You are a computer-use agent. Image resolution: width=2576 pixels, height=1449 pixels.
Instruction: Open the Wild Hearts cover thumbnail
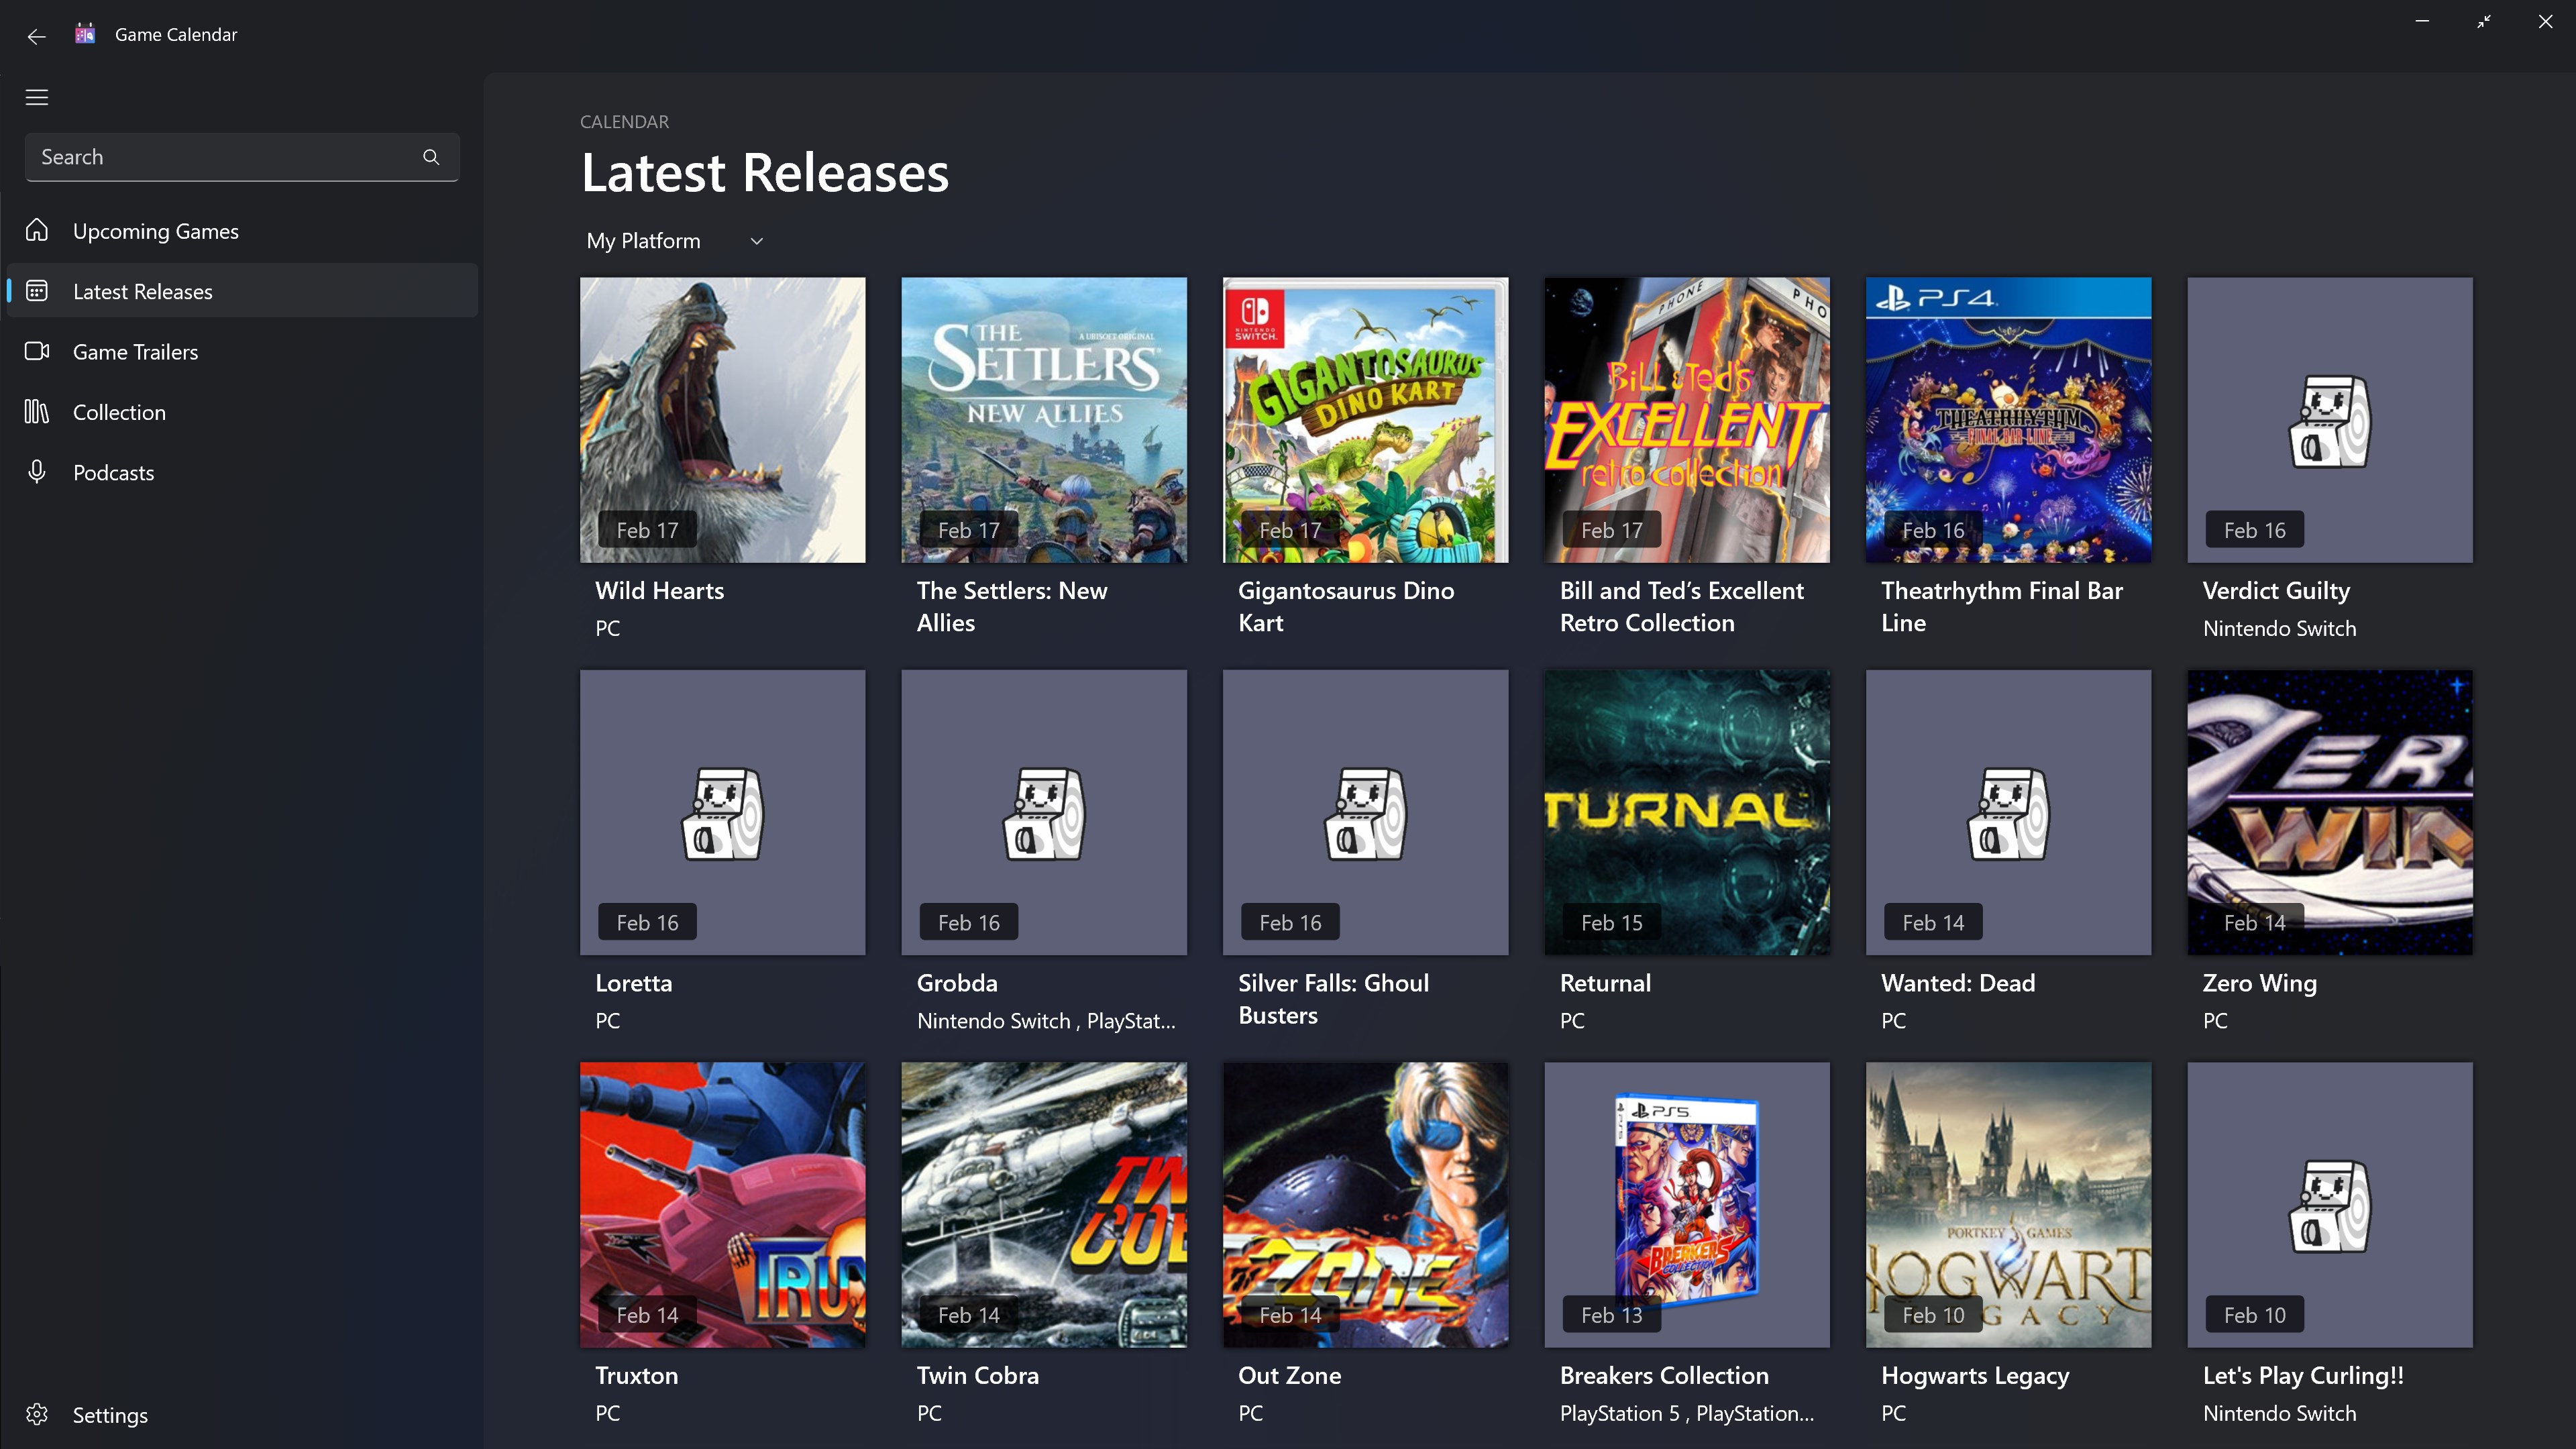coord(722,419)
